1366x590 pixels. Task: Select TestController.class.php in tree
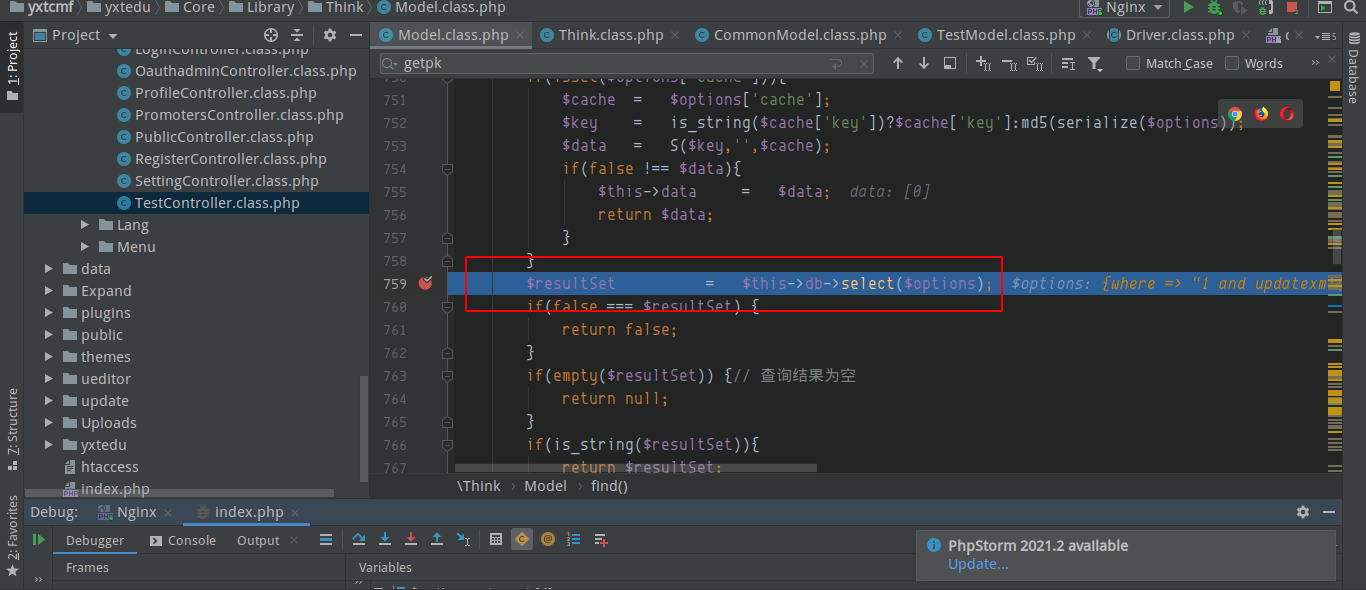(x=196, y=203)
